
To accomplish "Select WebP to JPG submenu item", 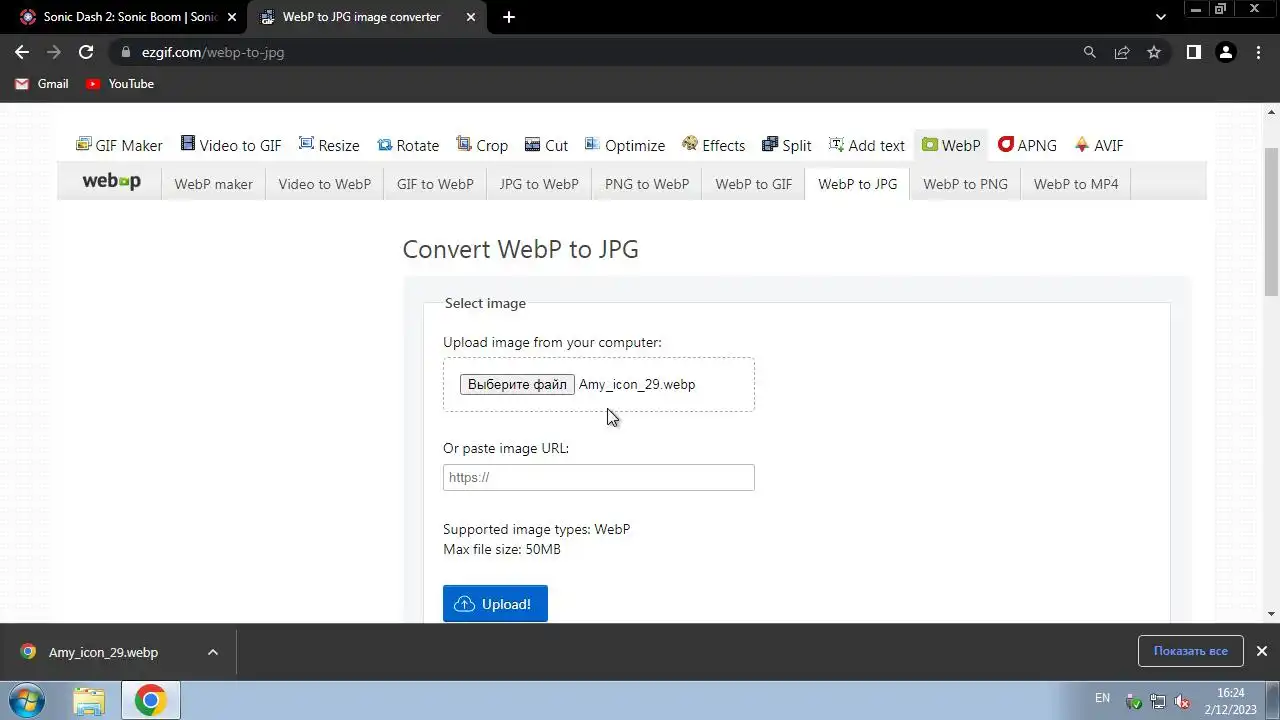I will [x=857, y=184].
